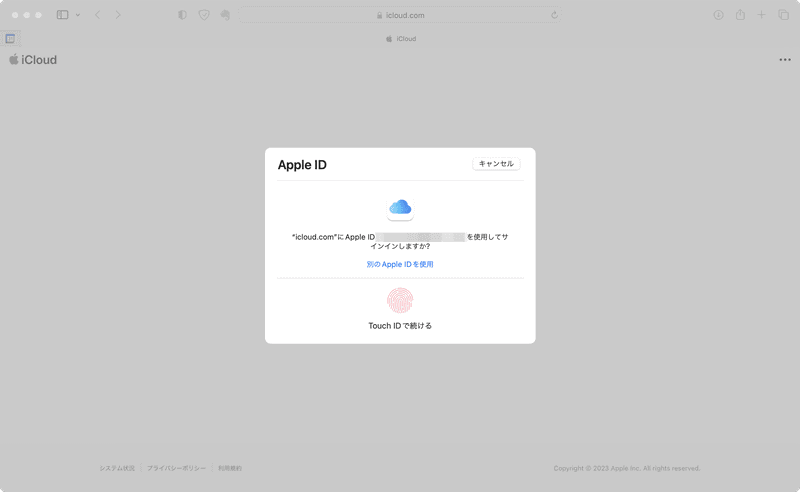Open the half-shield appearance toolbar icon
Image resolution: width=800 pixels, height=492 pixels.
pyautogui.click(x=182, y=15)
